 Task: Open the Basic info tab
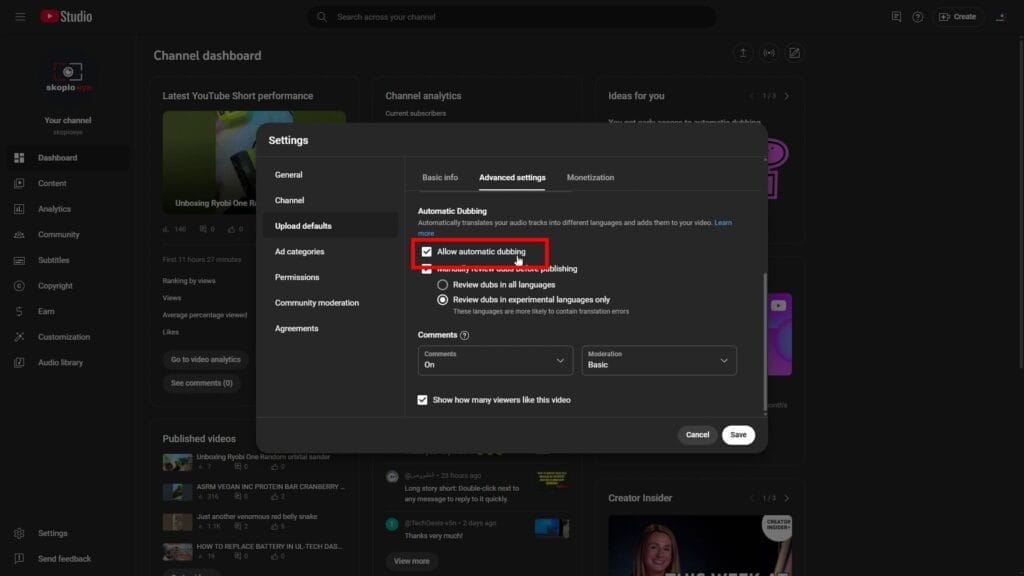441,177
